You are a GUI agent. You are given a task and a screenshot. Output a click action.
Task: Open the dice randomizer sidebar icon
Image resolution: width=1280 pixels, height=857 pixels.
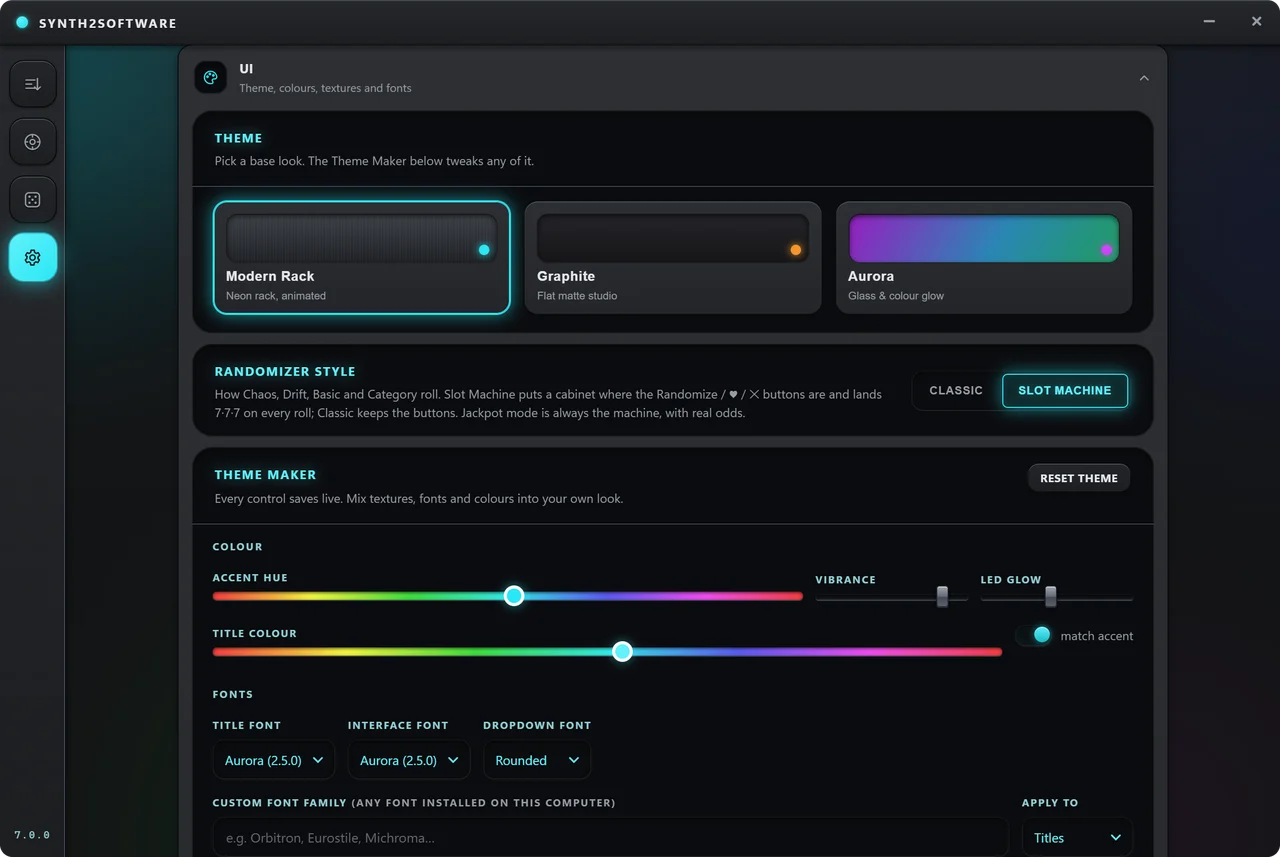pos(33,200)
